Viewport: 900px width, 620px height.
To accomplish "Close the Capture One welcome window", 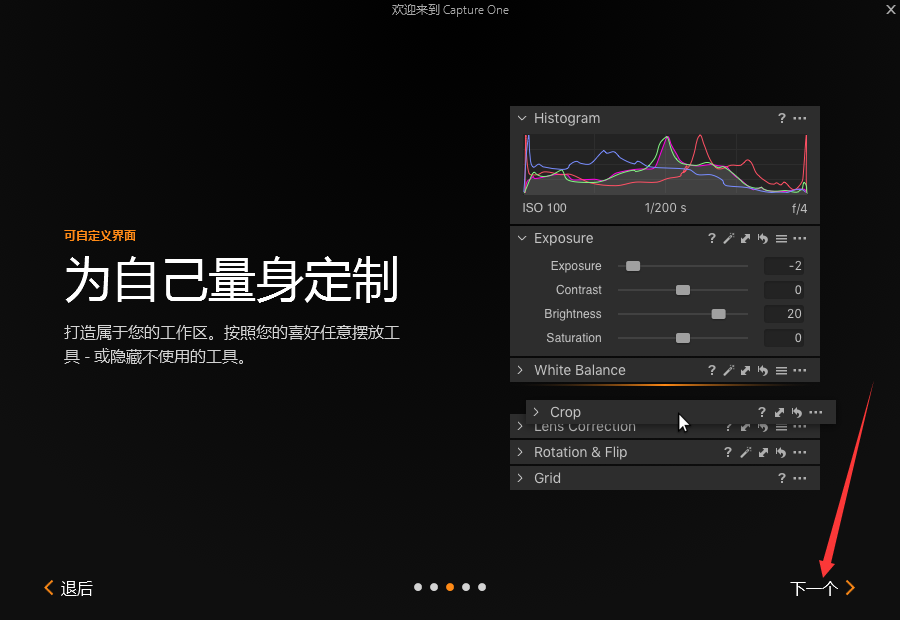I will coord(891,9).
